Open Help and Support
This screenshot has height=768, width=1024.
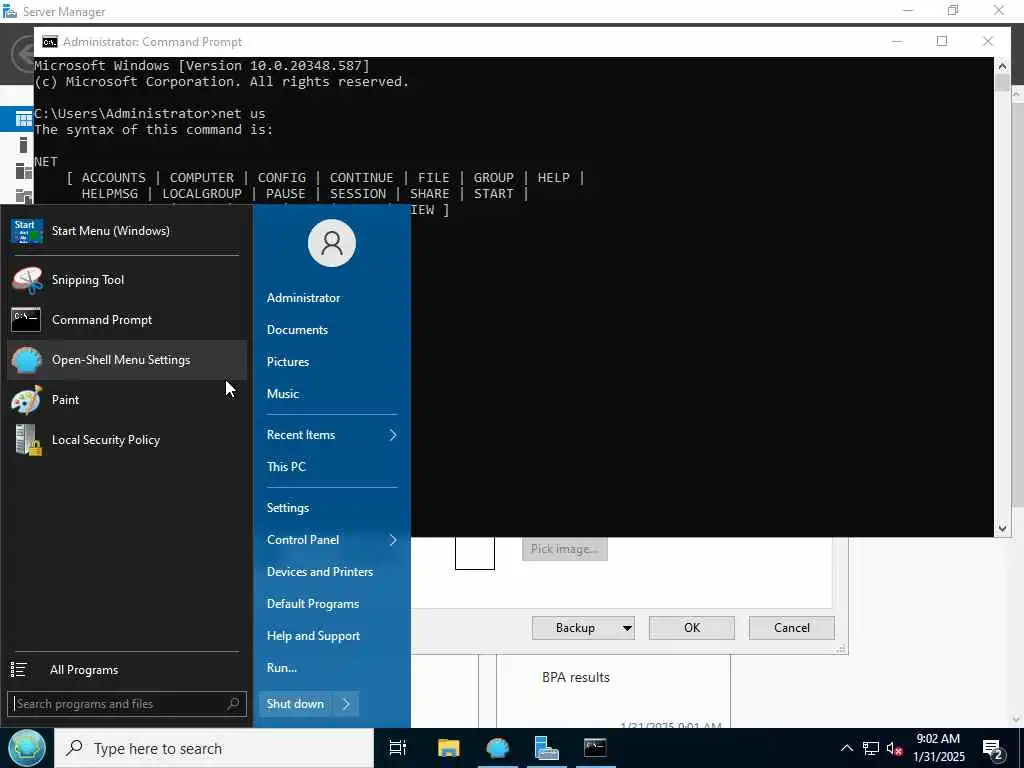click(x=313, y=636)
